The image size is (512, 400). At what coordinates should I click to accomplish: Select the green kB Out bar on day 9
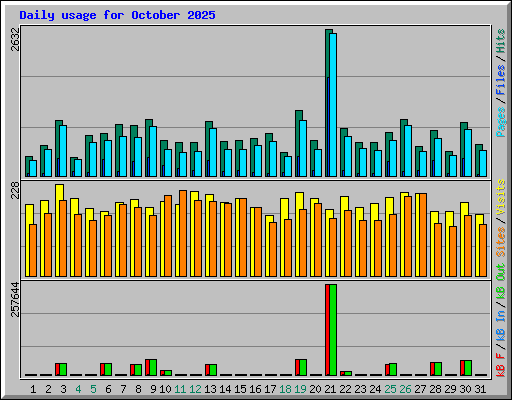(153, 368)
